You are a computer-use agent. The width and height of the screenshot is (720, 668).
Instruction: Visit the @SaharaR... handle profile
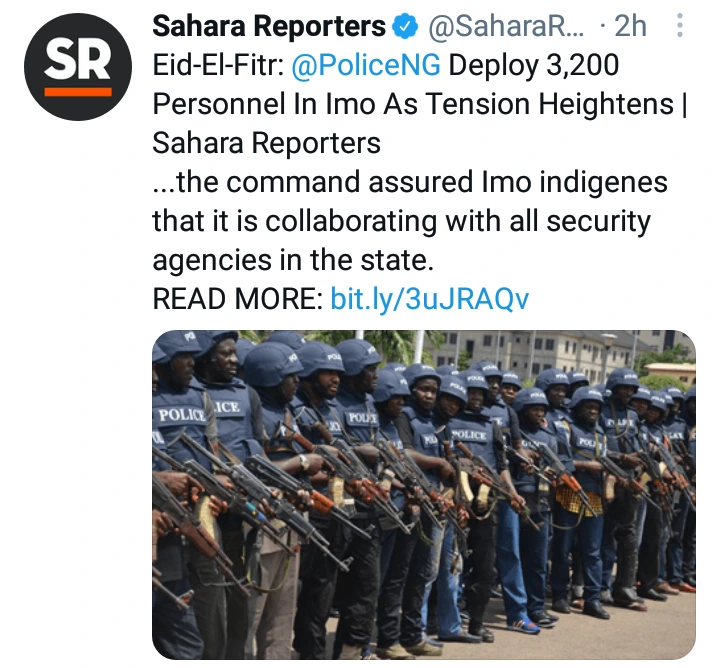click(x=506, y=26)
